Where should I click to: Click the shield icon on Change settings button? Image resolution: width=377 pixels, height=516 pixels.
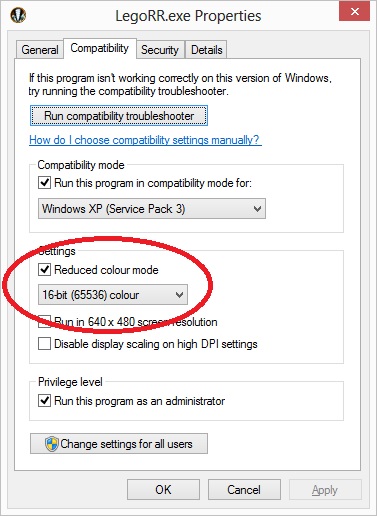(x=52, y=444)
